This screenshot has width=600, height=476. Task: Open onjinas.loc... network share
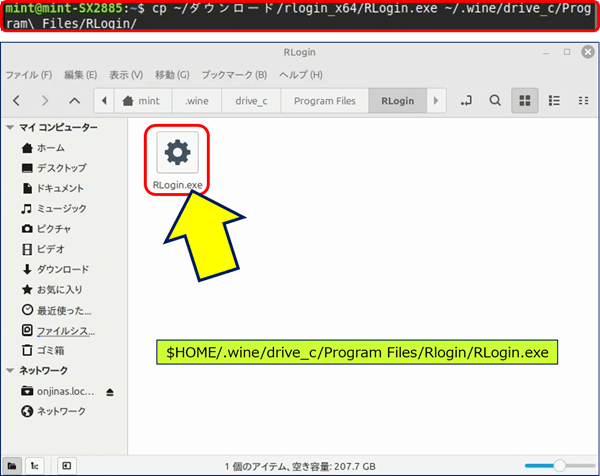[57, 391]
